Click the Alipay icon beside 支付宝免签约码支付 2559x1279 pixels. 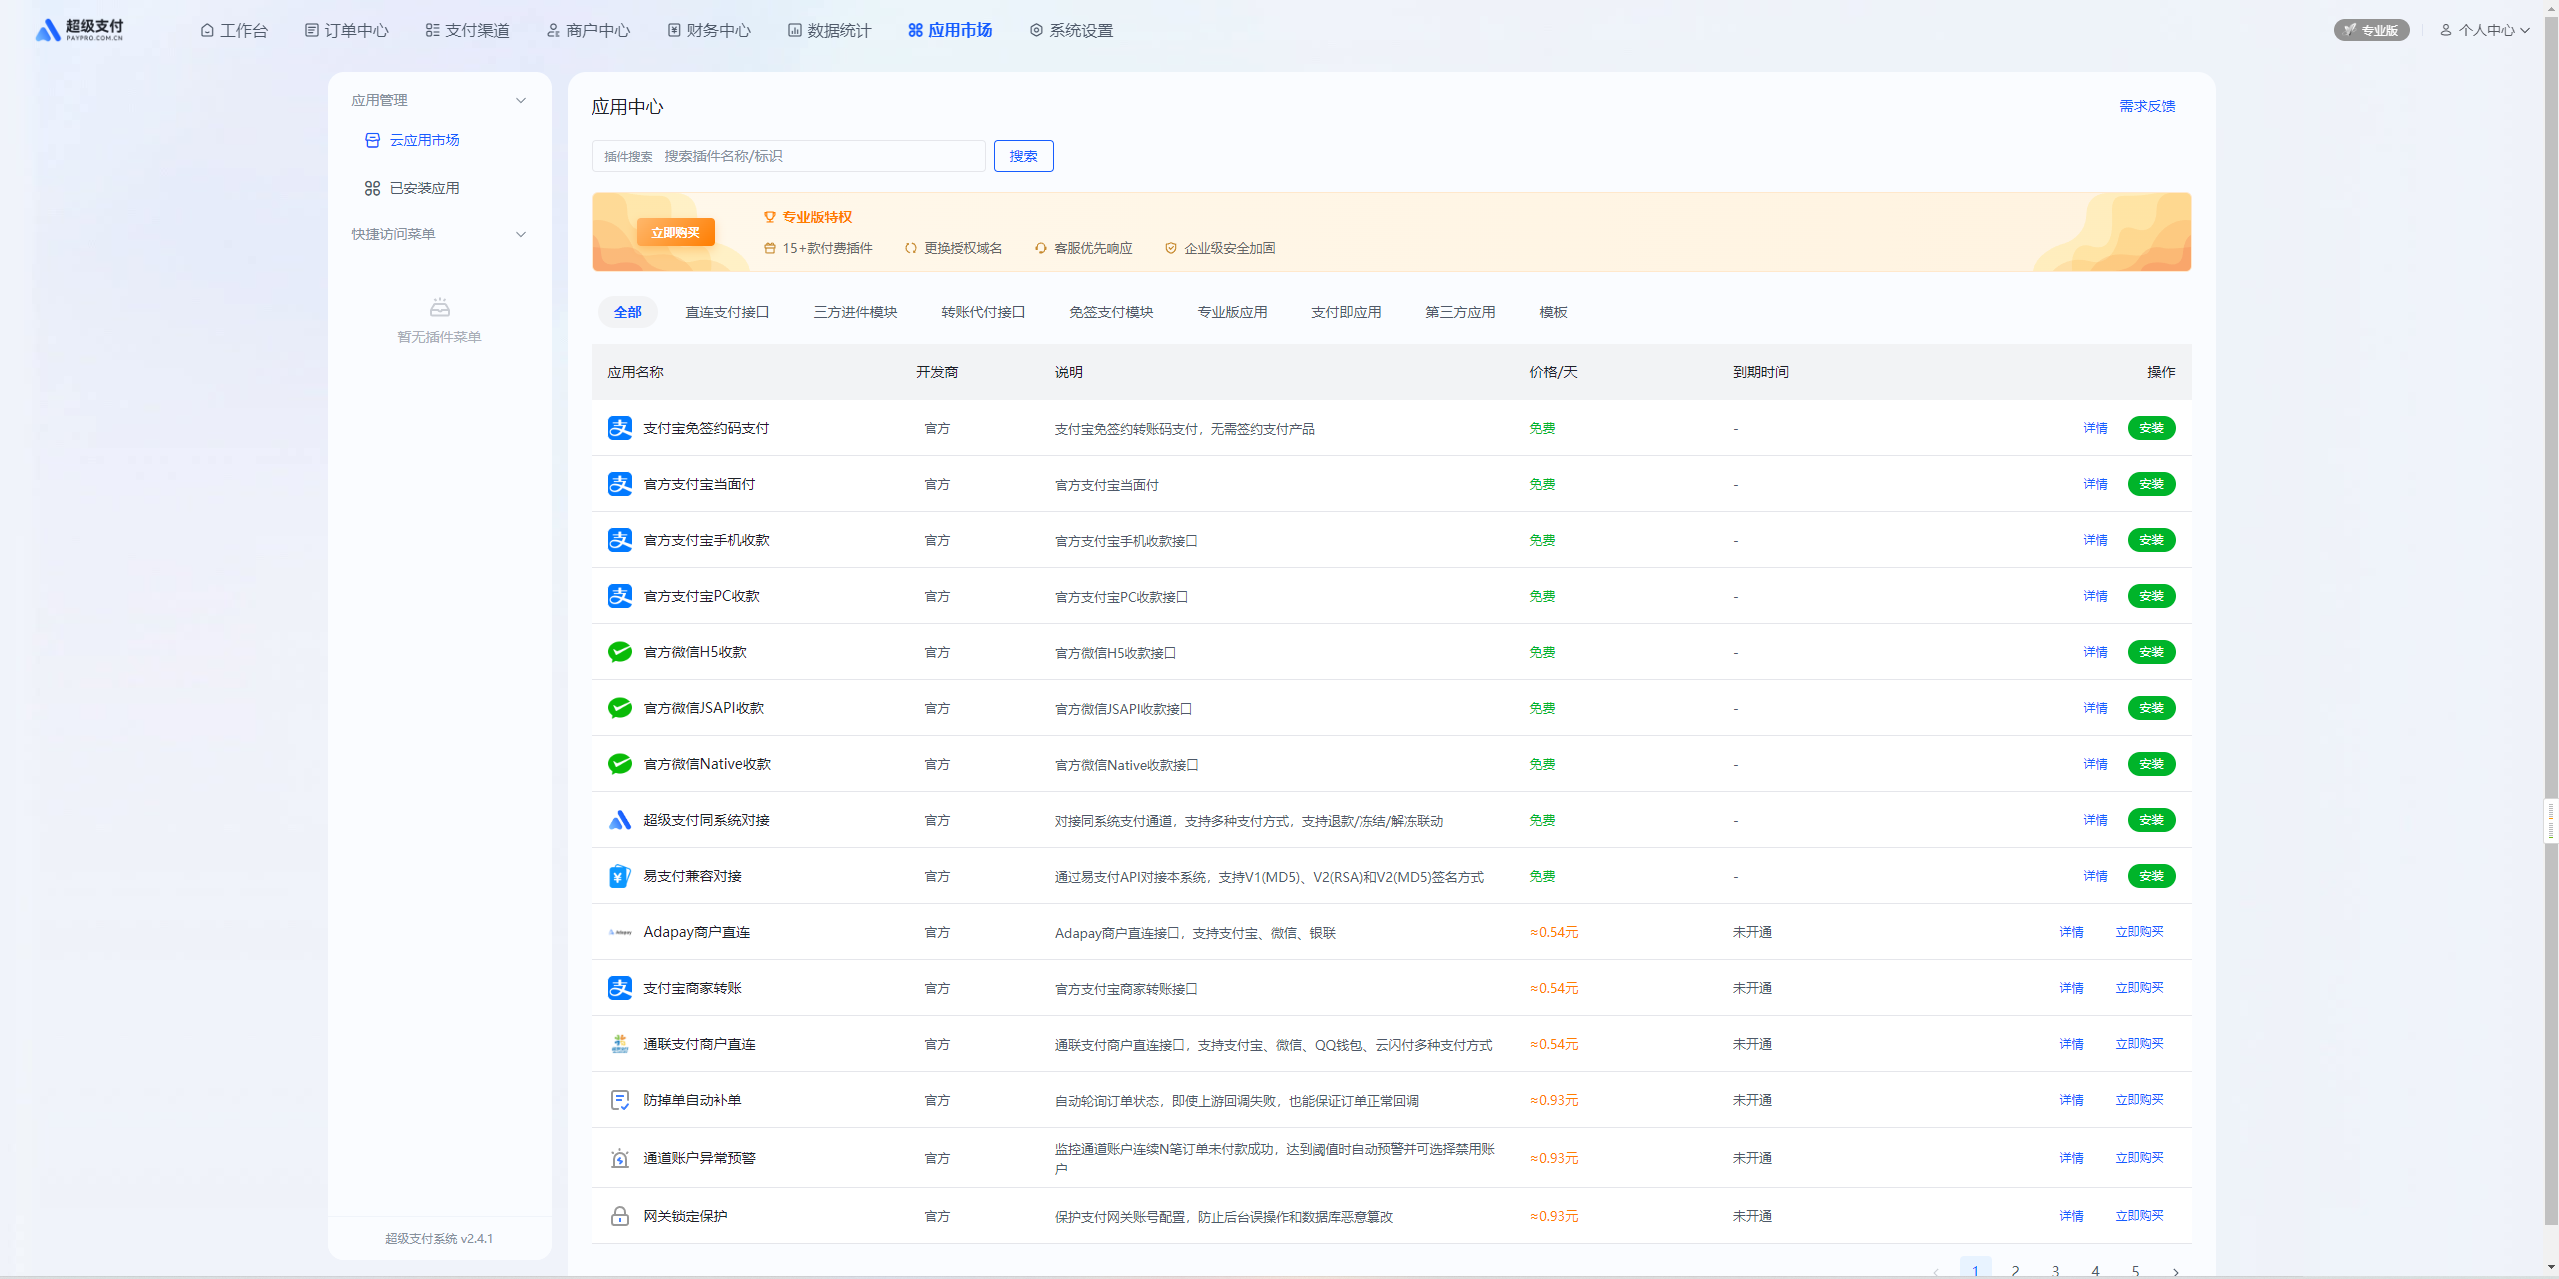click(x=619, y=428)
